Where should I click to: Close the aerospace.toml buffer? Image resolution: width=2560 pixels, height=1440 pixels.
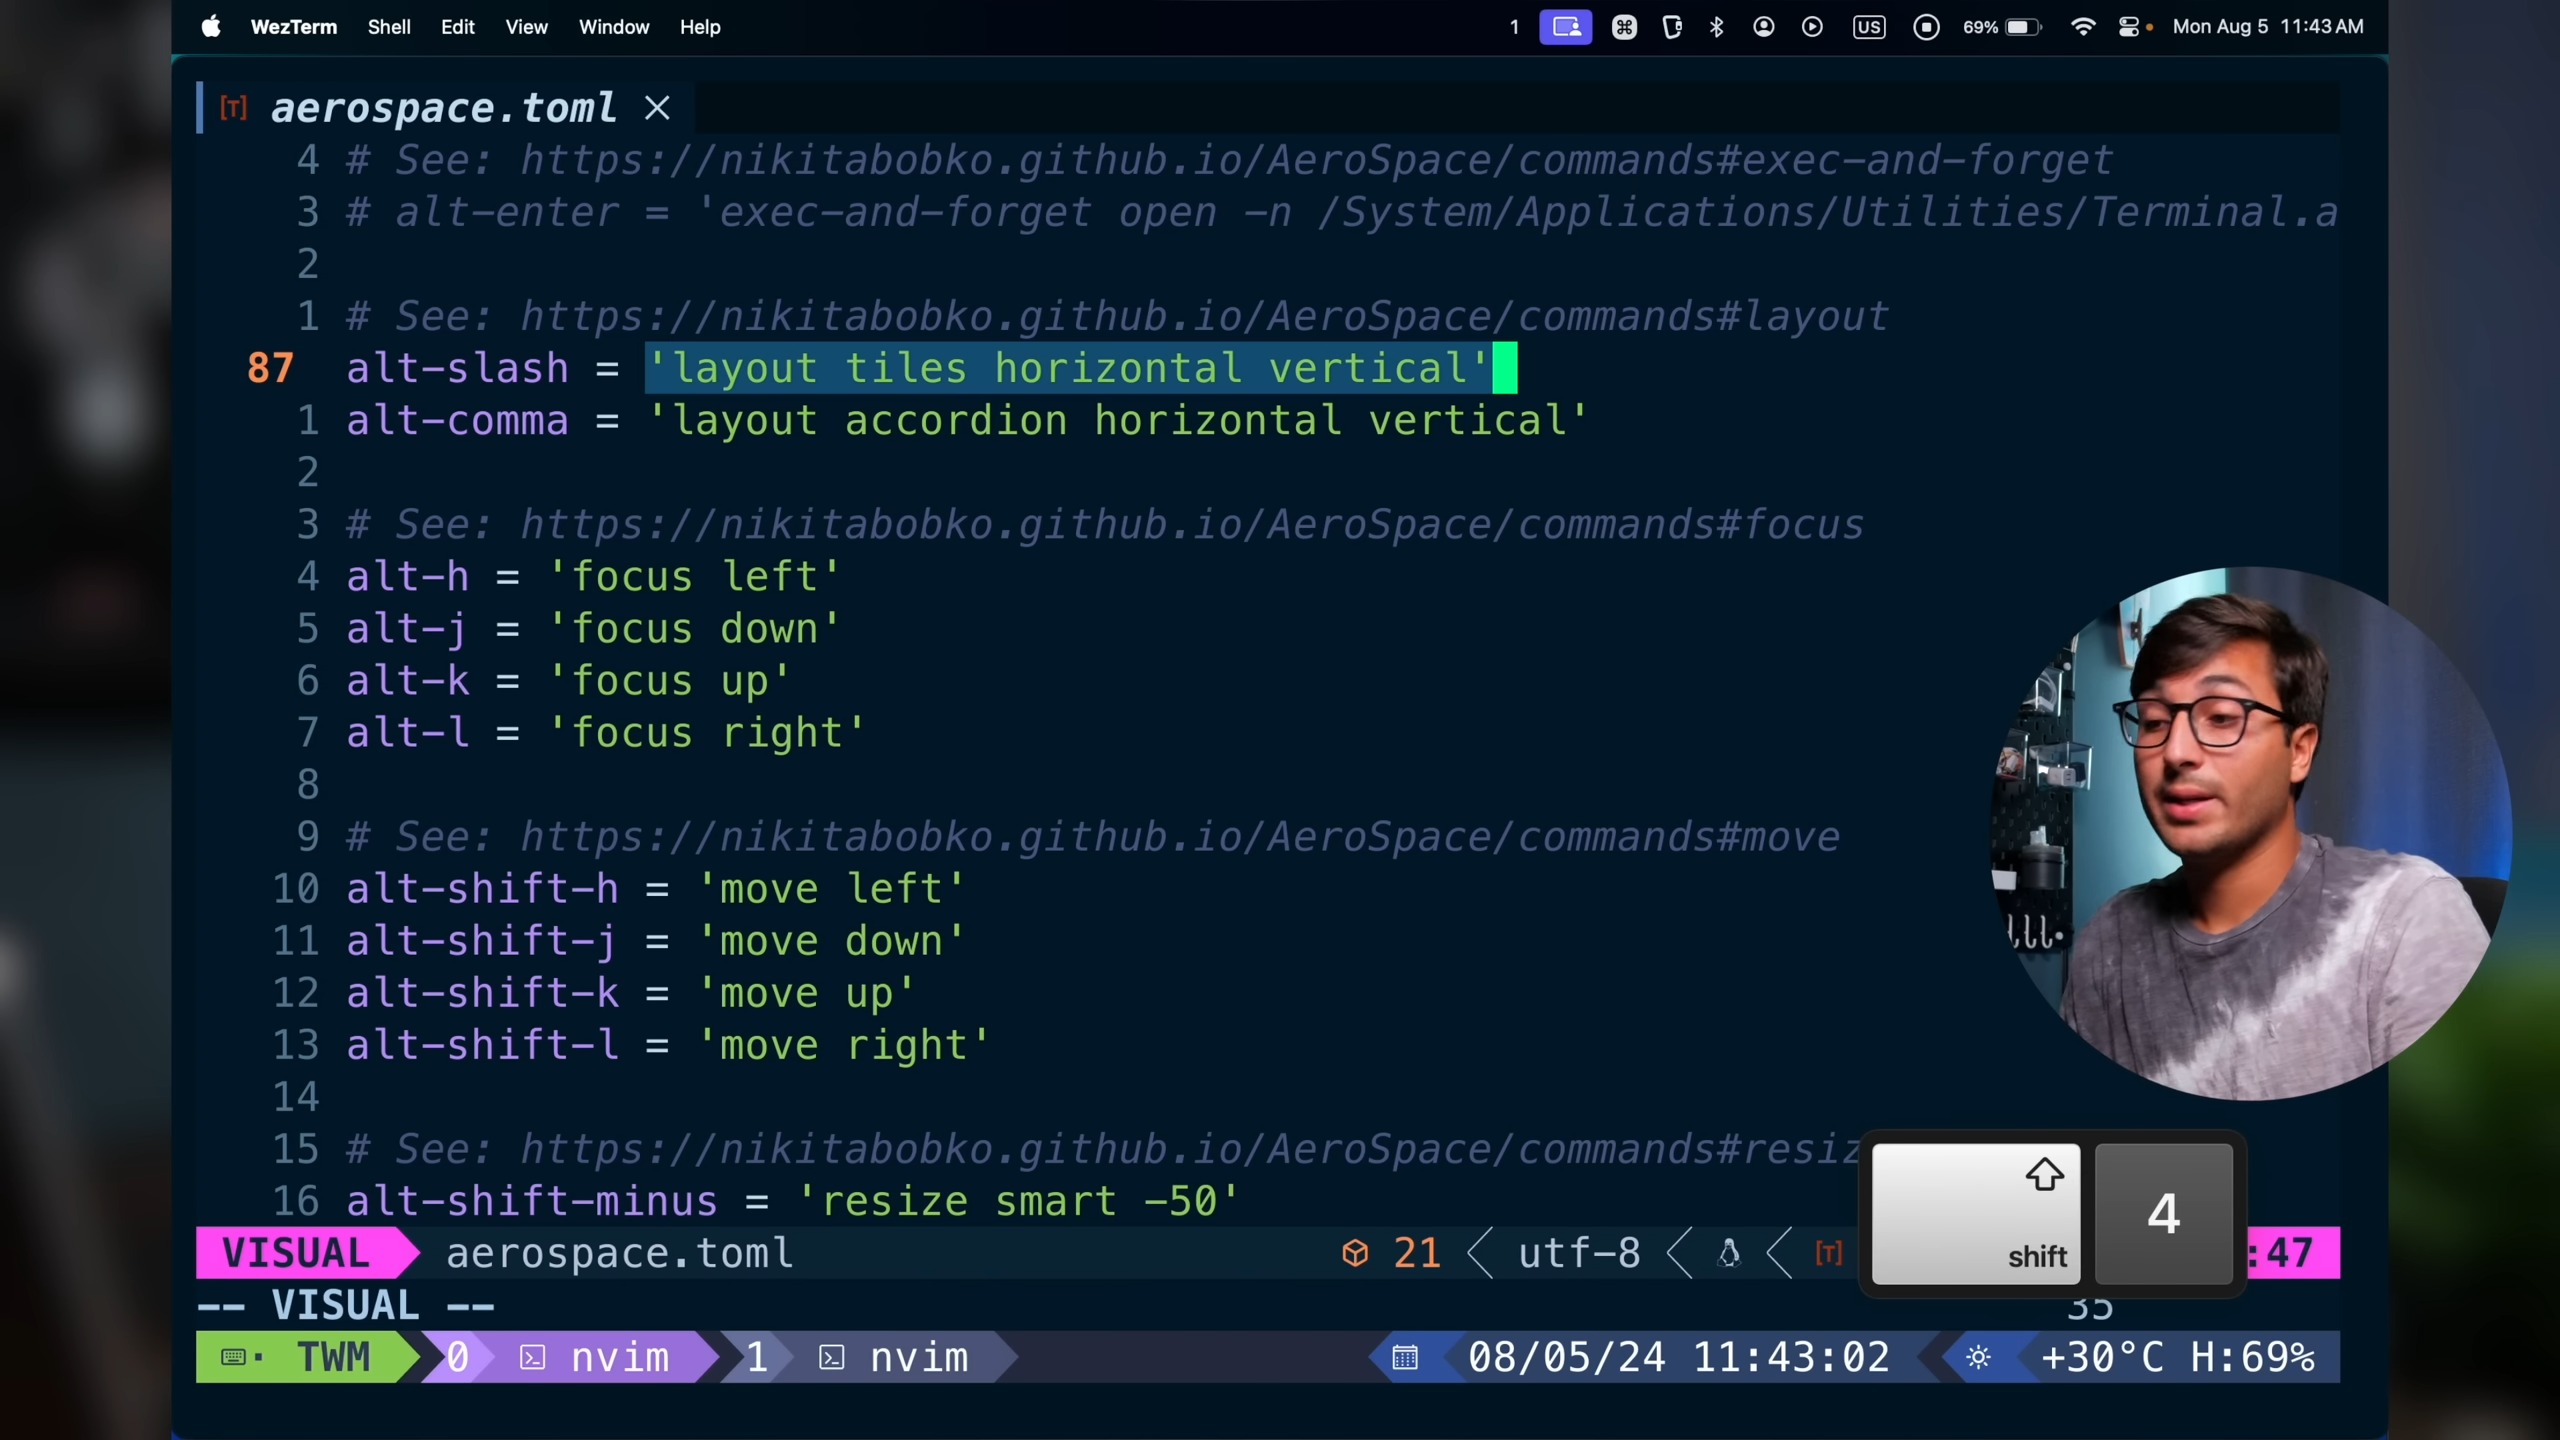pyautogui.click(x=657, y=108)
